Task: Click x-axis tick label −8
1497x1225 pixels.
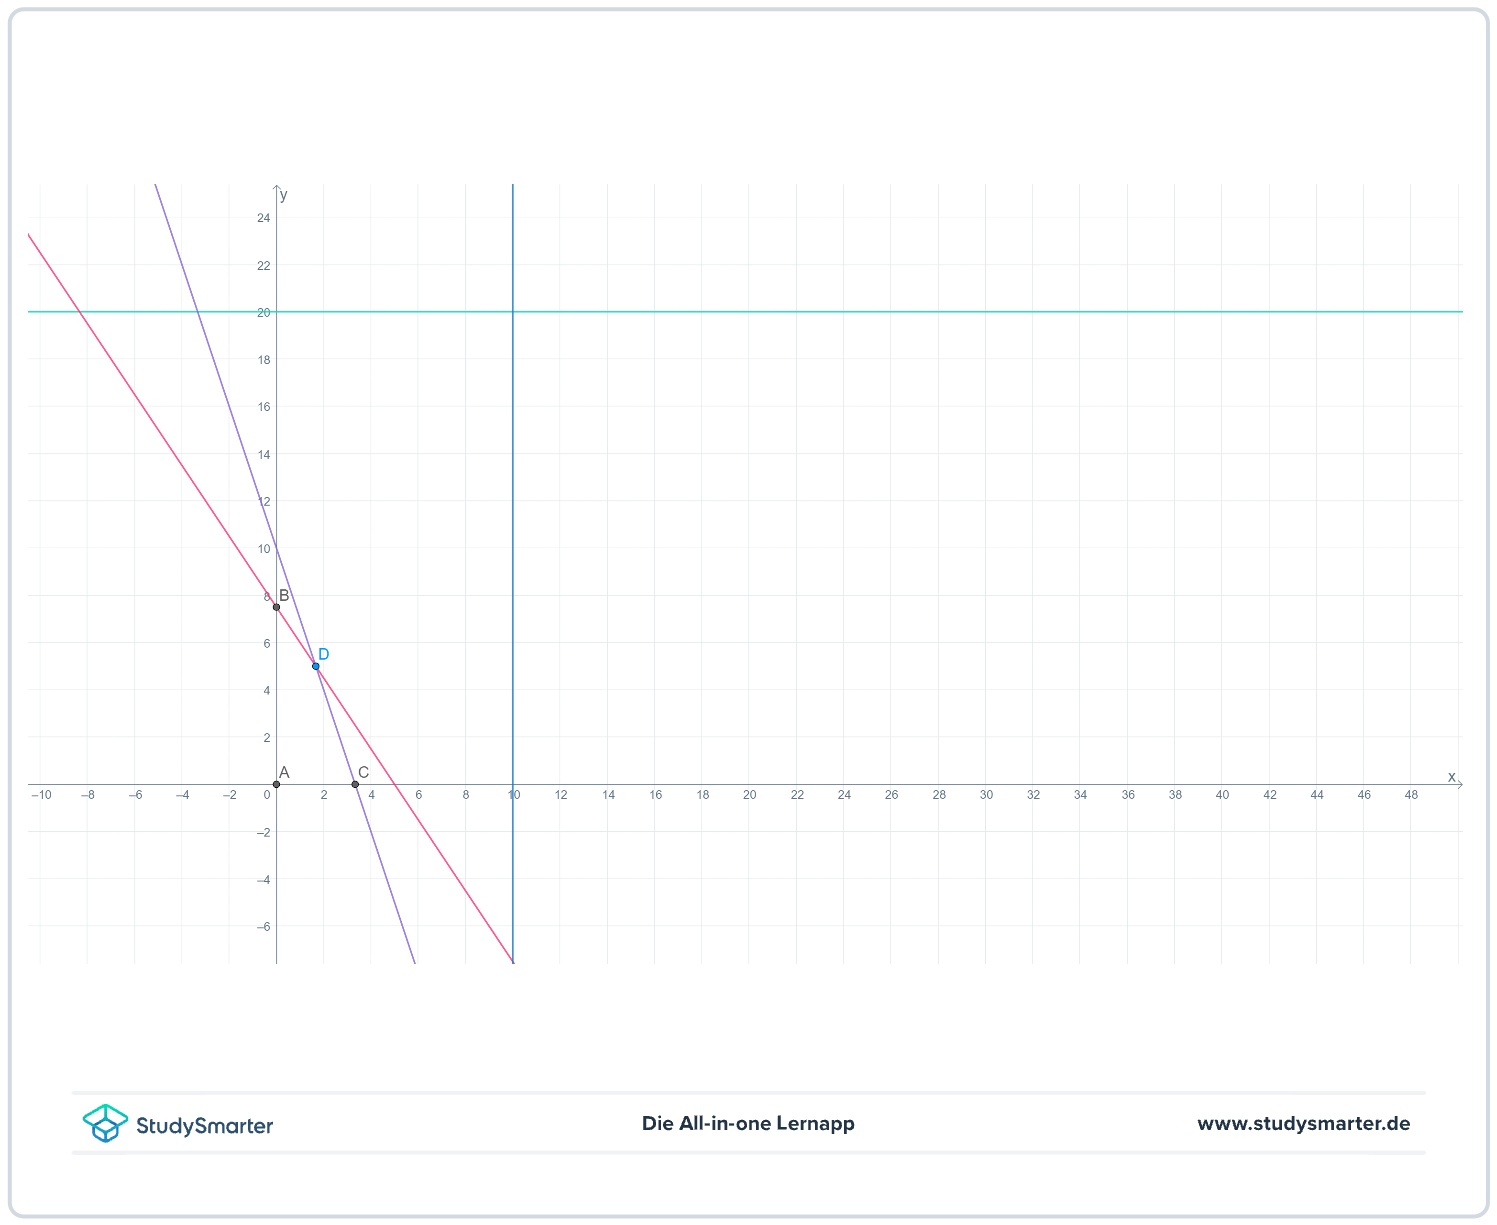Action: (88, 795)
